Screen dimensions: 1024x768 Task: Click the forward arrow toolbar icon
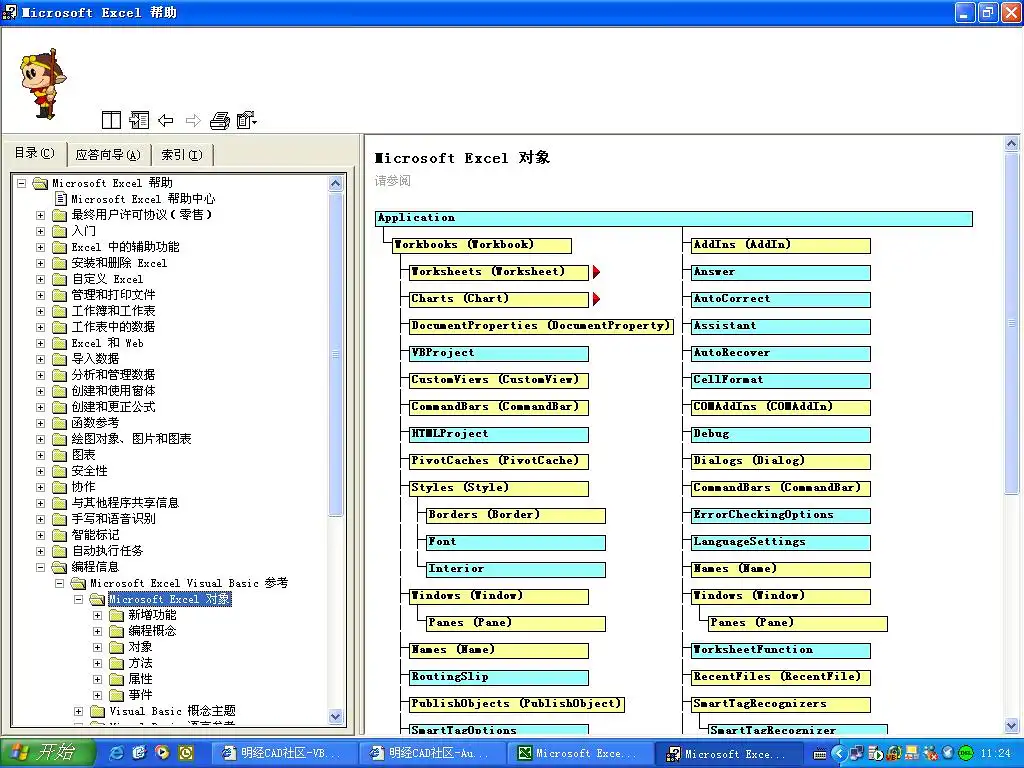click(x=193, y=120)
